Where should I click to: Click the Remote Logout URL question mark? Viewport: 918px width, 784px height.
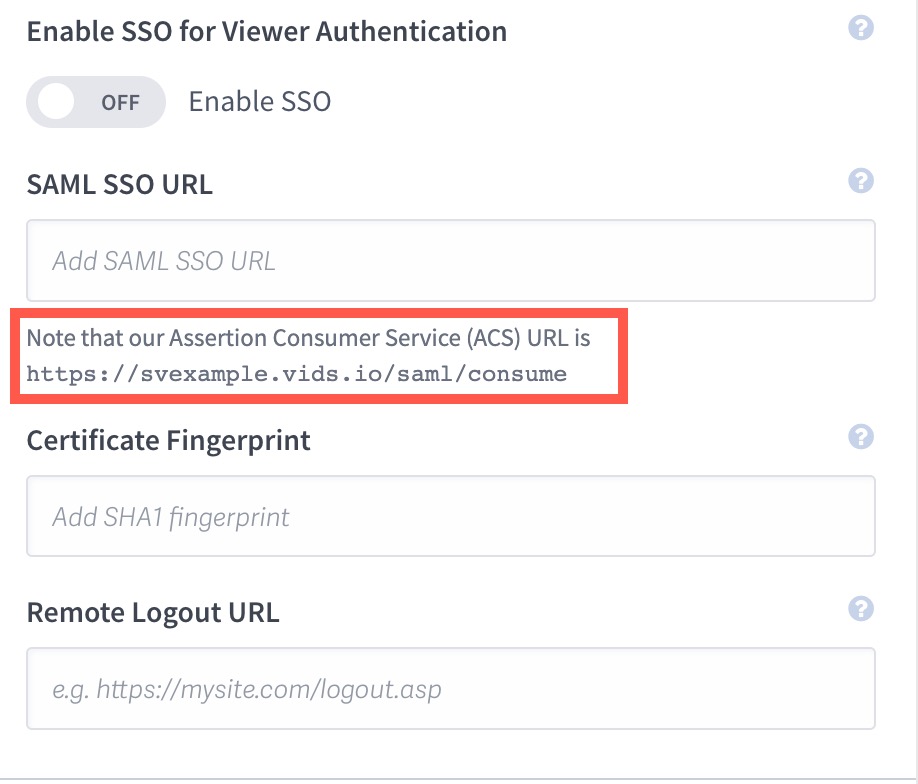(860, 609)
